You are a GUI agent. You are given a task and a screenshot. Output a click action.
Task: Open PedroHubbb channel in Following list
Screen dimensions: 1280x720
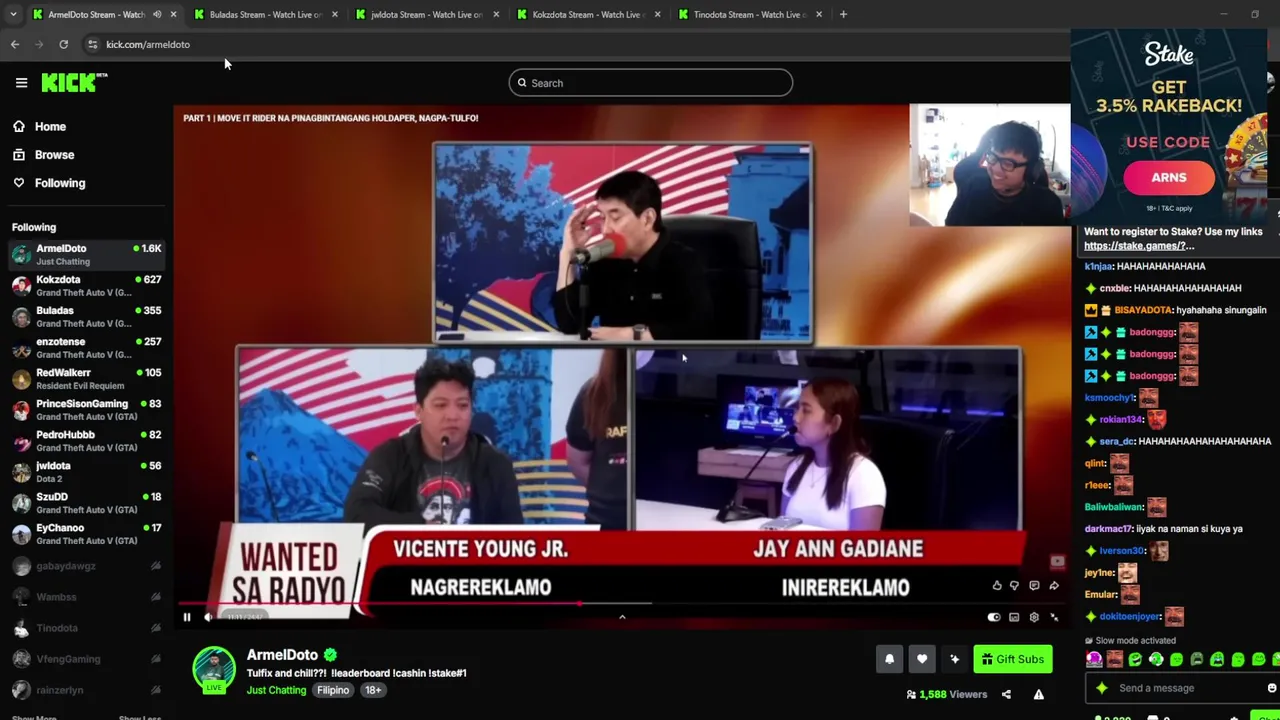pyautogui.click(x=87, y=441)
